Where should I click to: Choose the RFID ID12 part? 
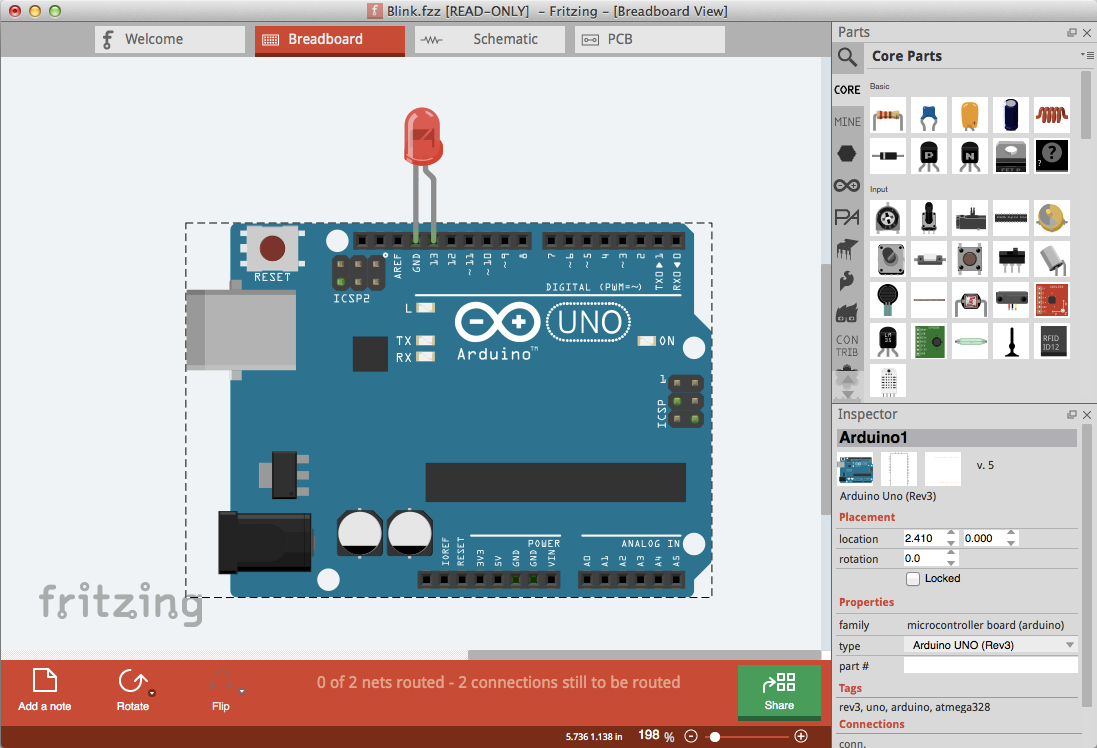[x=1051, y=341]
